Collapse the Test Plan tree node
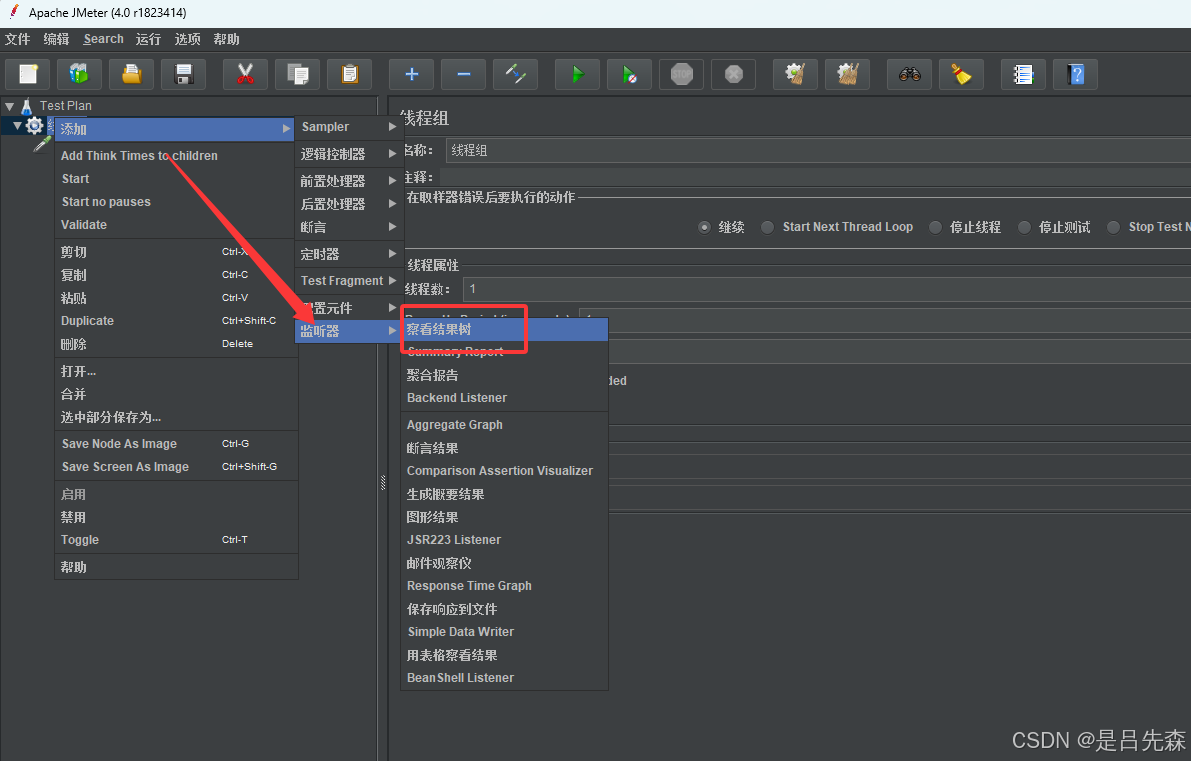The image size is (1191, 761). 9,106
